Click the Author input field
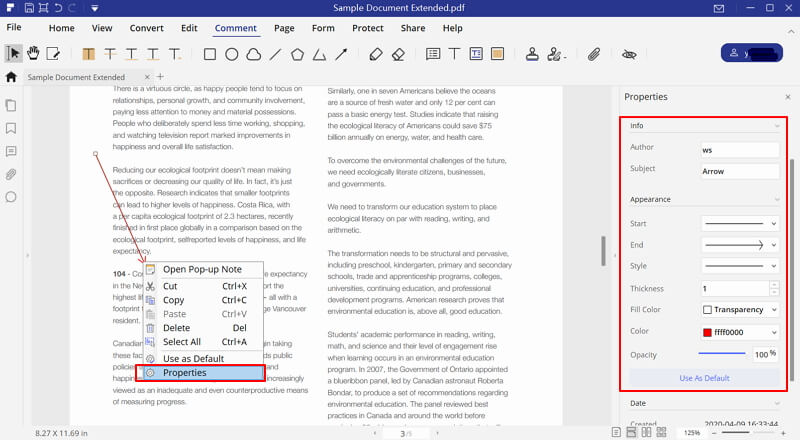Viewport: 800px width, 440px height. (740, 150)
